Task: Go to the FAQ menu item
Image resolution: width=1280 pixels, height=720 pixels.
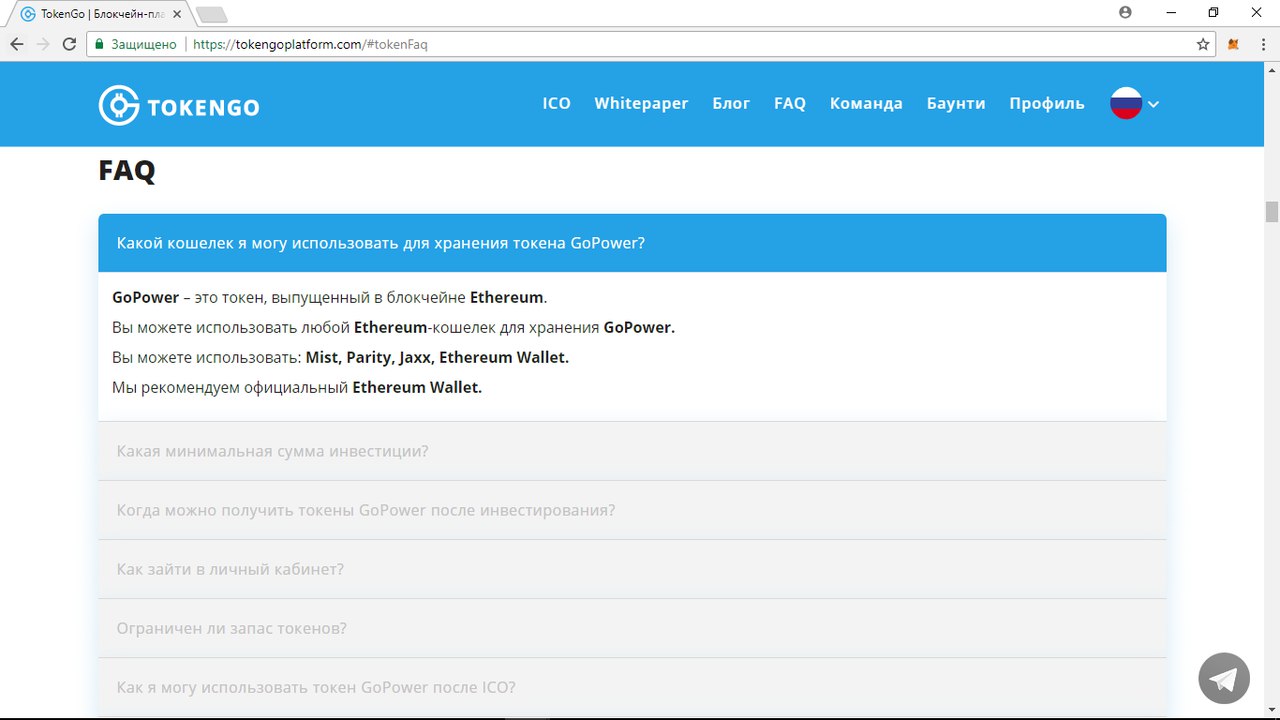Action: tap(790, 103)
